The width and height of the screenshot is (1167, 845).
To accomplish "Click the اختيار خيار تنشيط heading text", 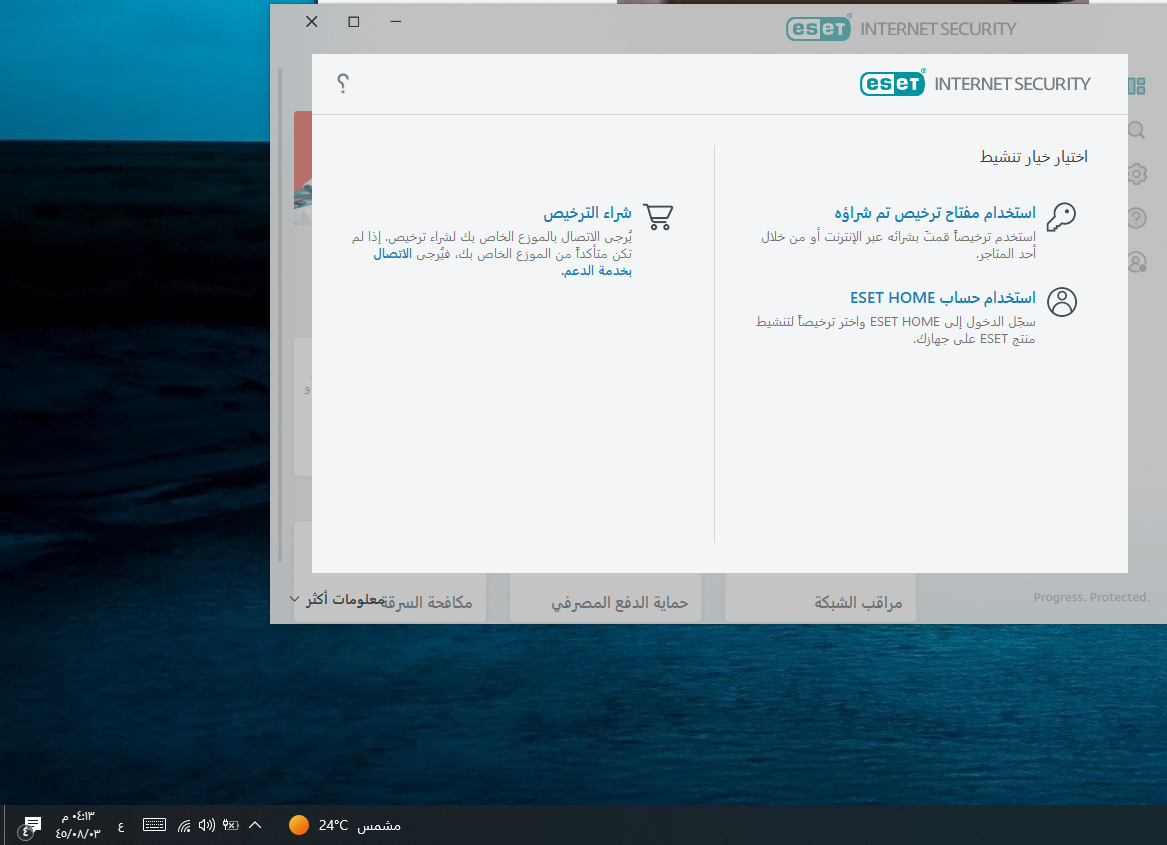I will [x=1034, y=157].
